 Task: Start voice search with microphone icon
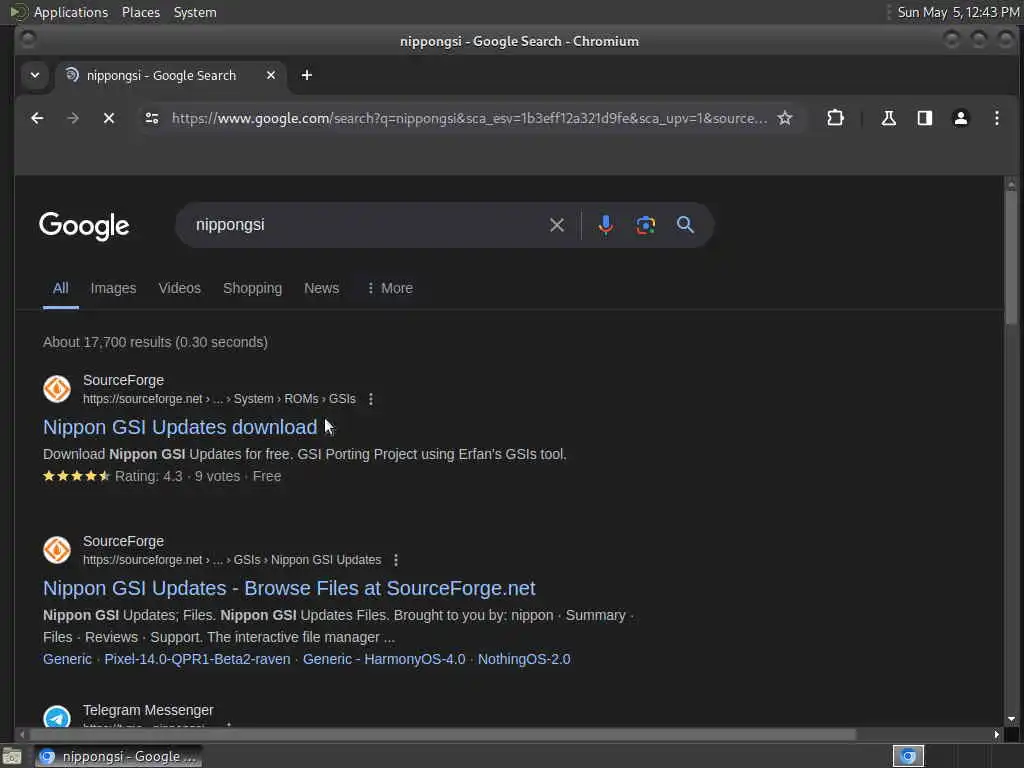pyautogui.click(x=605, y=225)
